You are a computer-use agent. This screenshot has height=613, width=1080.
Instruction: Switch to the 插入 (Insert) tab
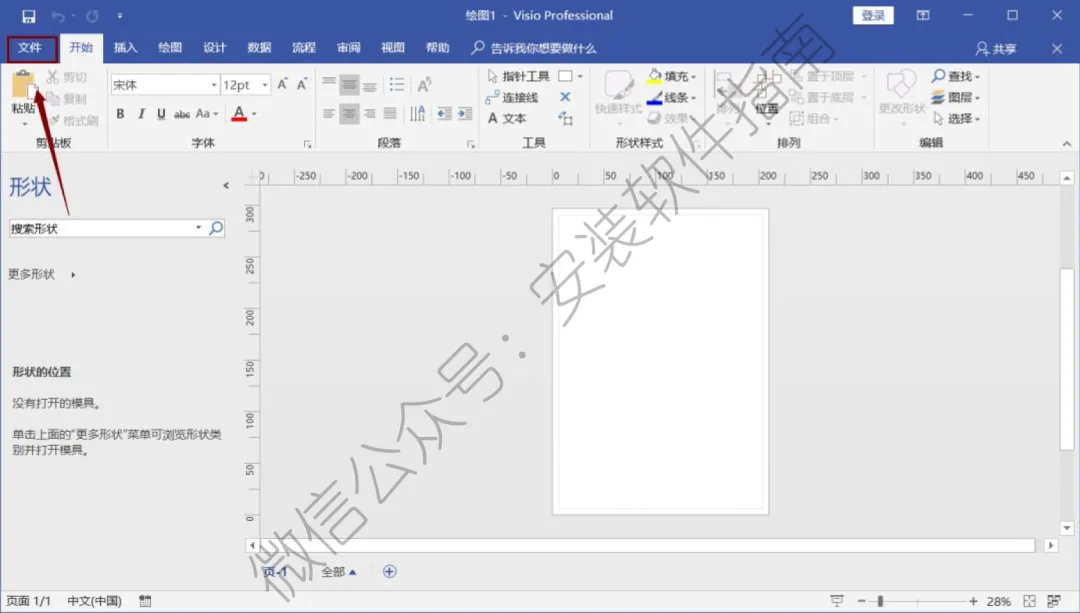[x=125, y=48]
